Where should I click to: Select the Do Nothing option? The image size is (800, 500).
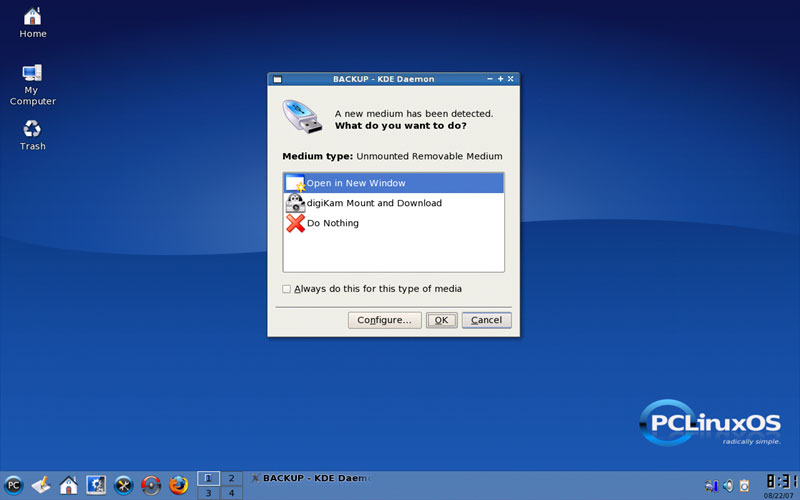pyautogui.click(x=393, y=223)
